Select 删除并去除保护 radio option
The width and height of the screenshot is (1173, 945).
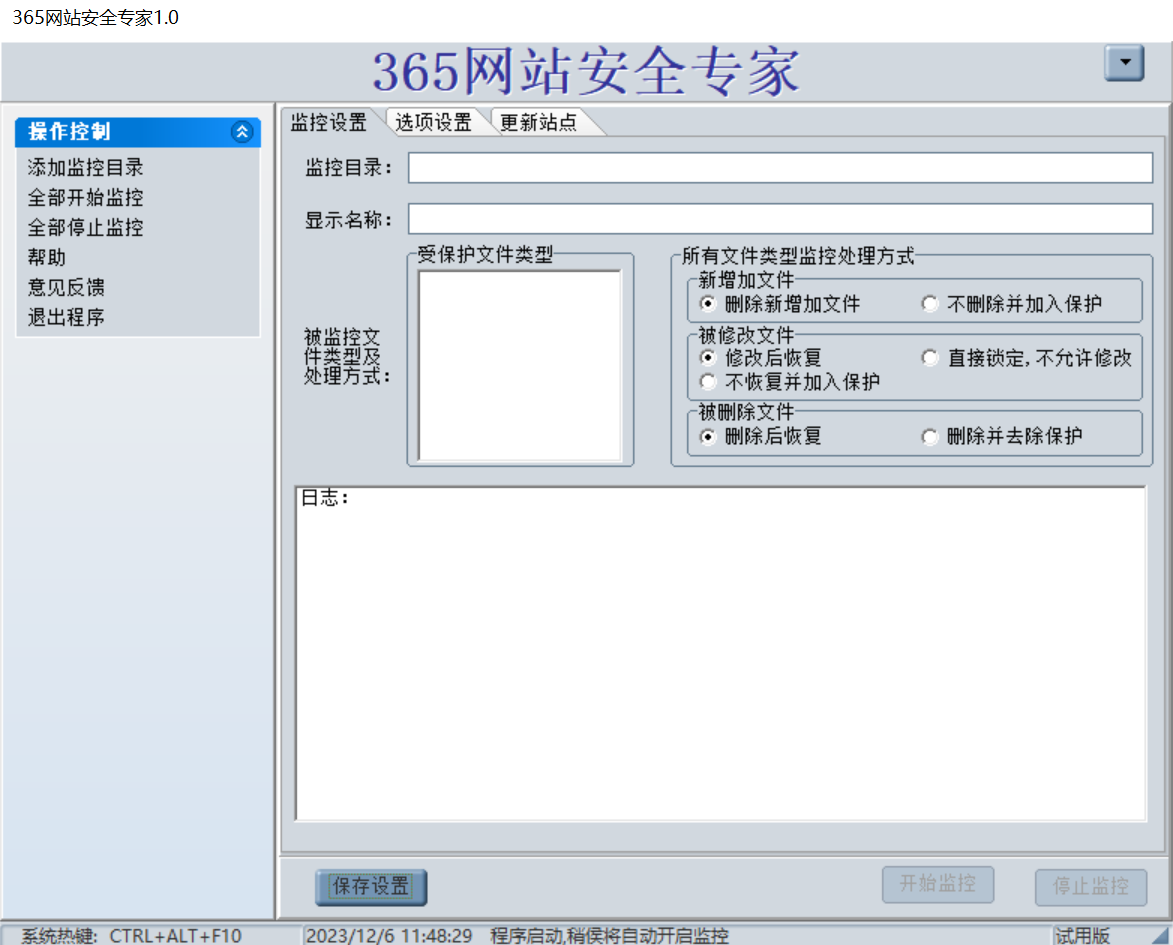[x=1002, y=436]
